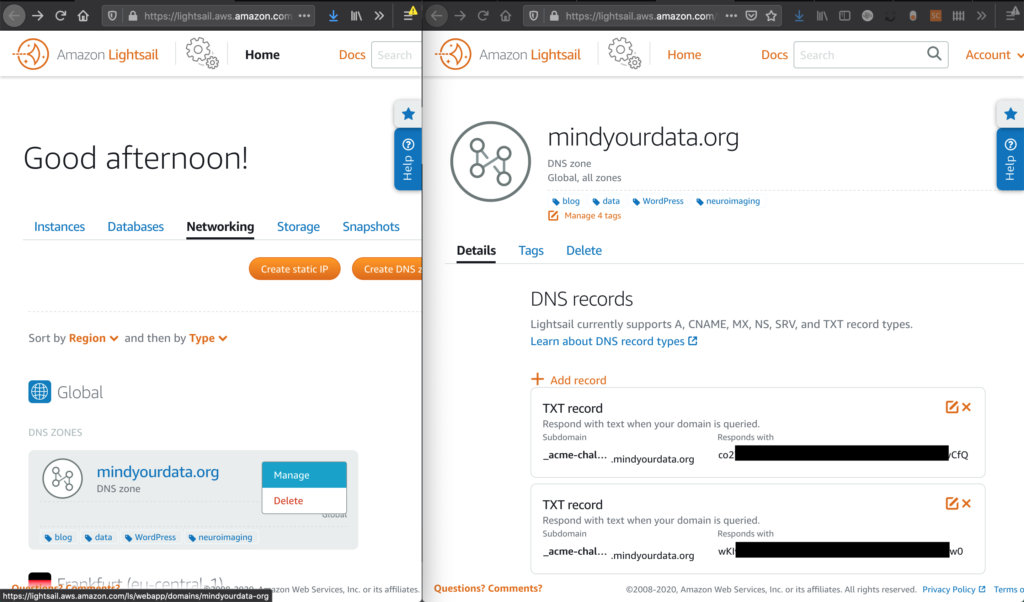Open the gear settings icon in the left Lightsail header
The image size is (1024, 602).
click(202, 54)
